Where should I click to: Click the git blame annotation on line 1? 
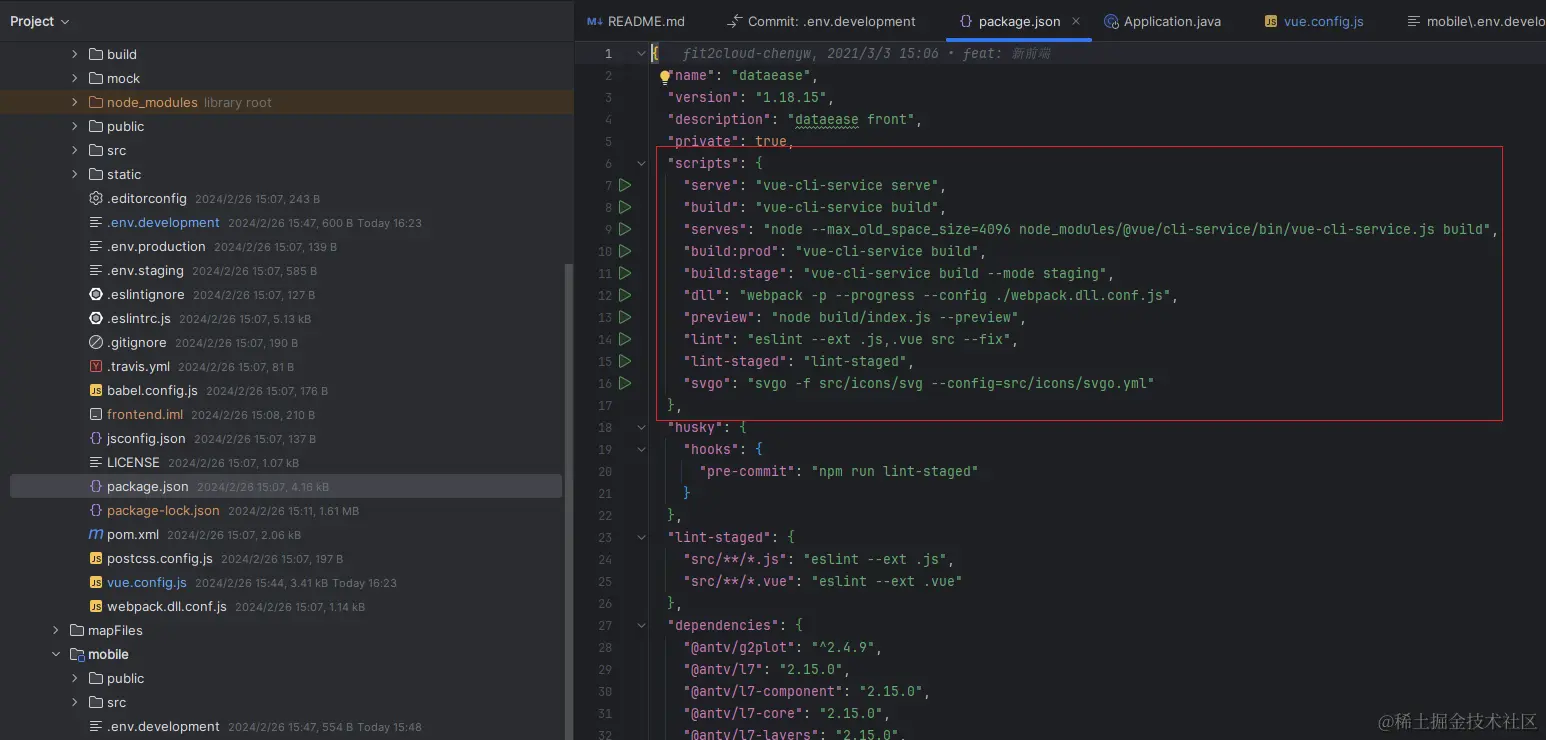(866, 53)
